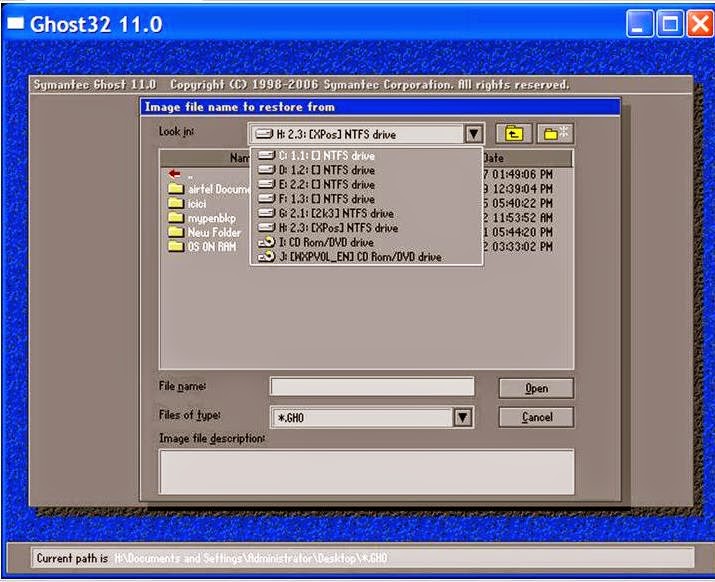Click inside the File name input field

[x=372, y=387]
